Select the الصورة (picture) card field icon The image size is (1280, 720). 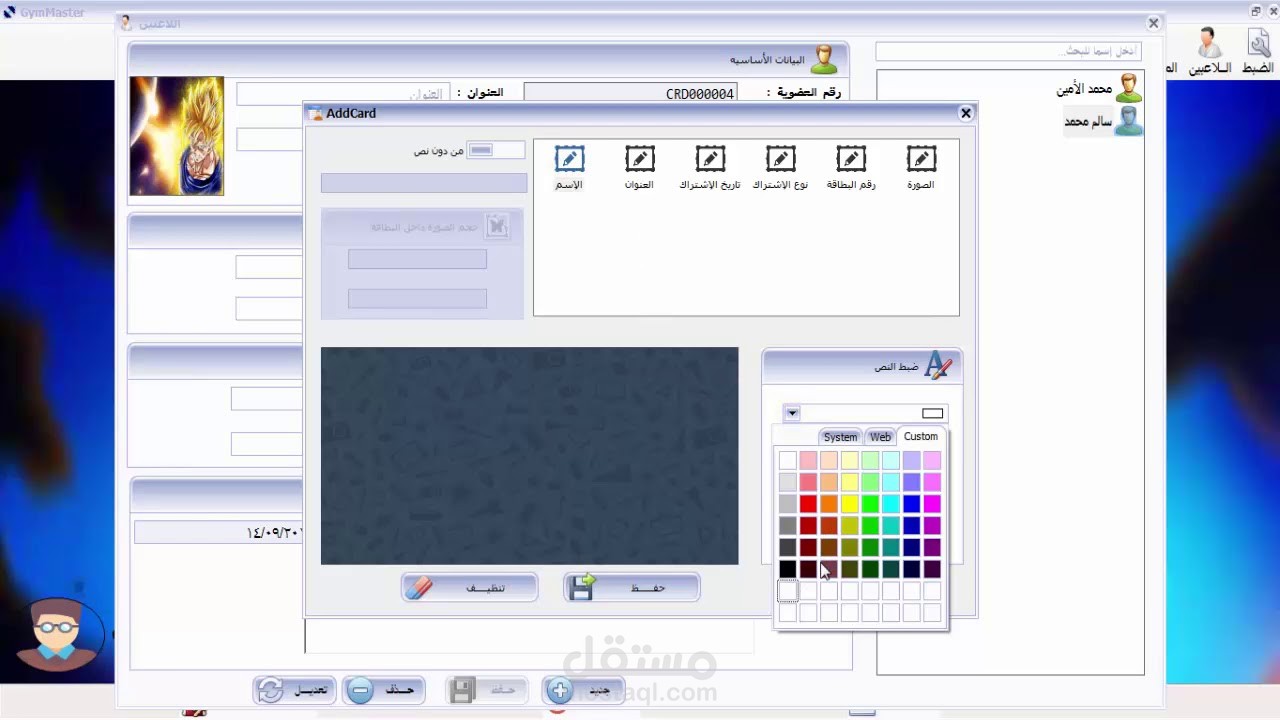[921, 159]
